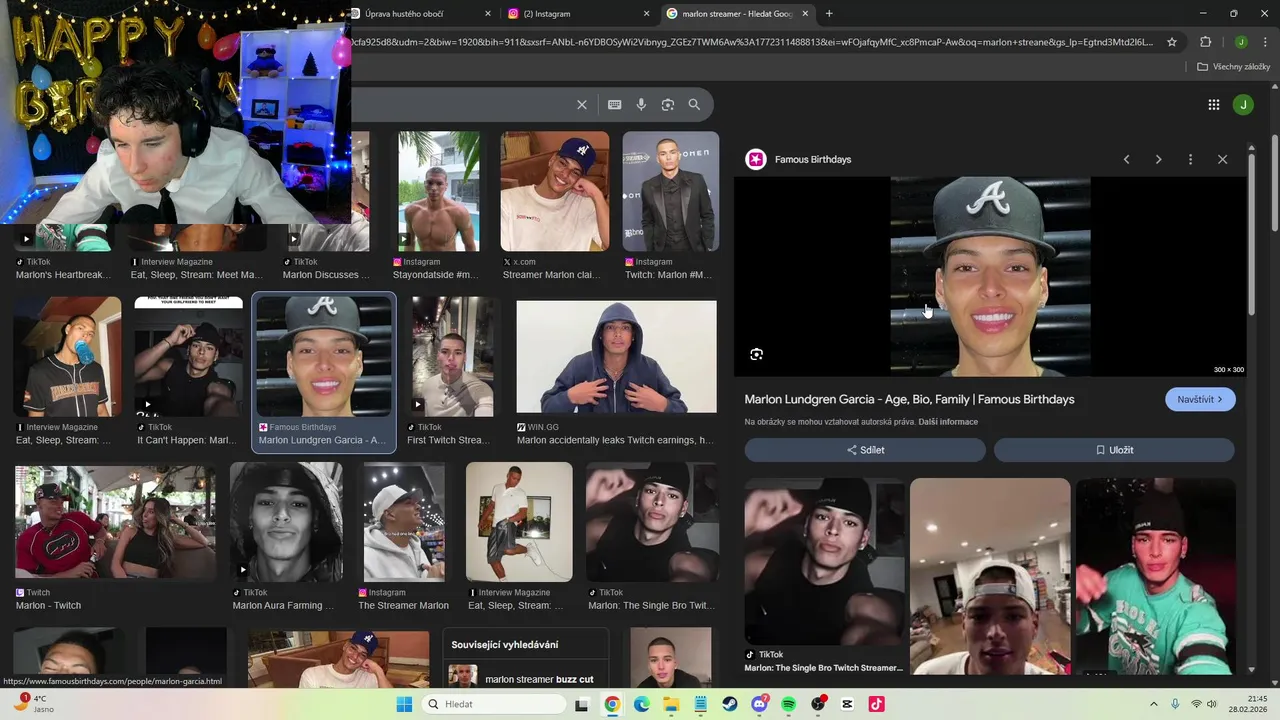Open Task View on the taskbar
The height and width of the screenshot is (720, 1280).
coord(582,704)
